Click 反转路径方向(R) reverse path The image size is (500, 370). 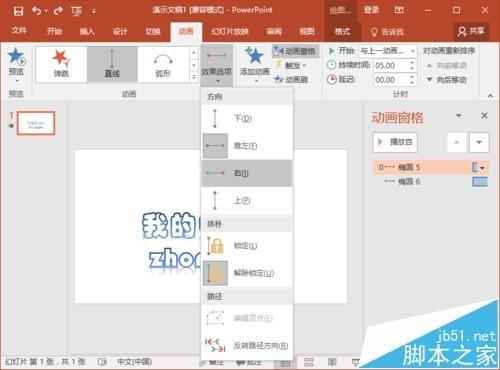[x=247, y=346]
